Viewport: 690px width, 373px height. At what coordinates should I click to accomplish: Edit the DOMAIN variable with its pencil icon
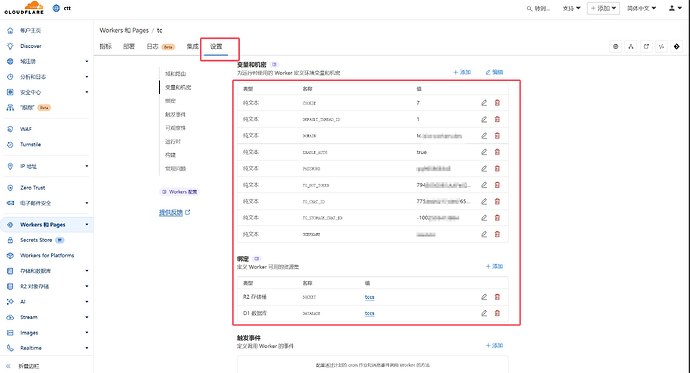point(484,136)
